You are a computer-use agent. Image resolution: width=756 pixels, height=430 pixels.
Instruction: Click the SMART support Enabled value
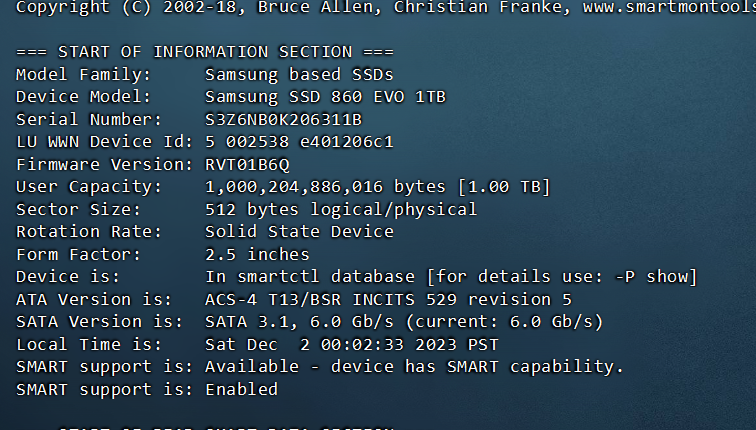(x=241, y=389)
